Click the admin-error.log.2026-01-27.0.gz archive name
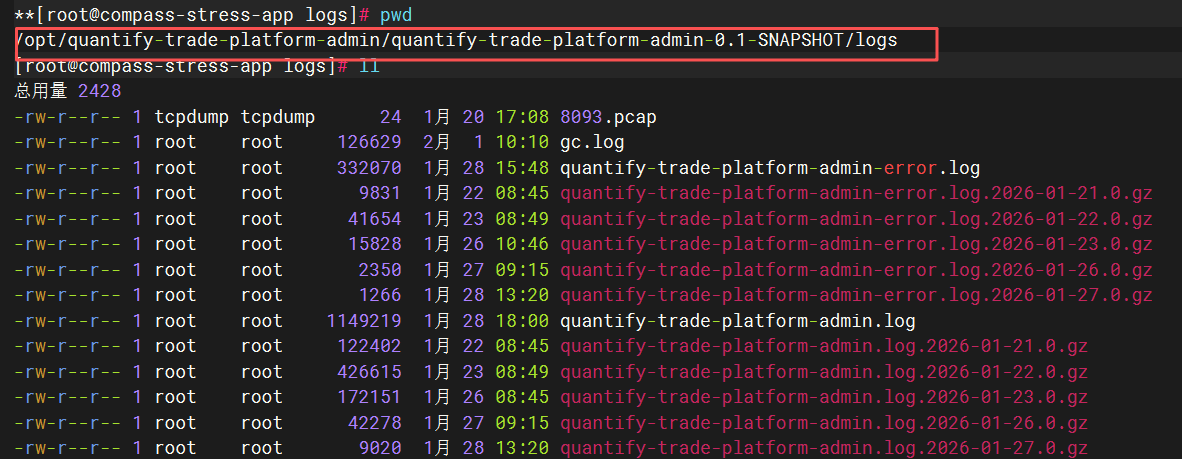This screenshot has height=459, width=1182. 856,295
